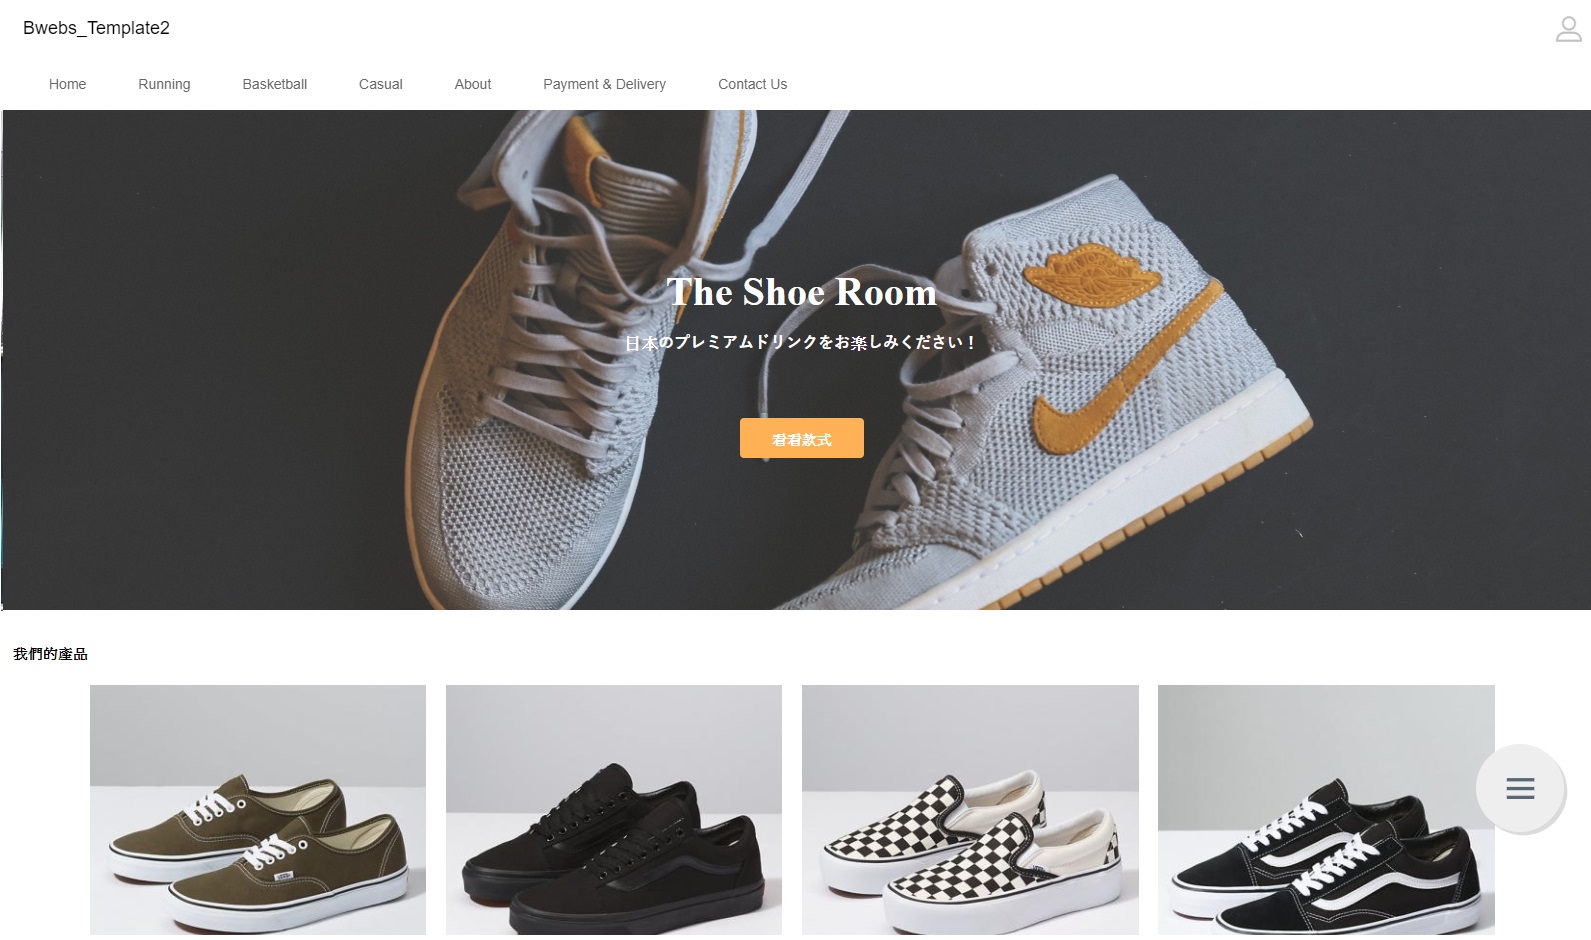Click the hero banner sneaker photo
This screenshot has width=1591, height=940.
point(796,360)
